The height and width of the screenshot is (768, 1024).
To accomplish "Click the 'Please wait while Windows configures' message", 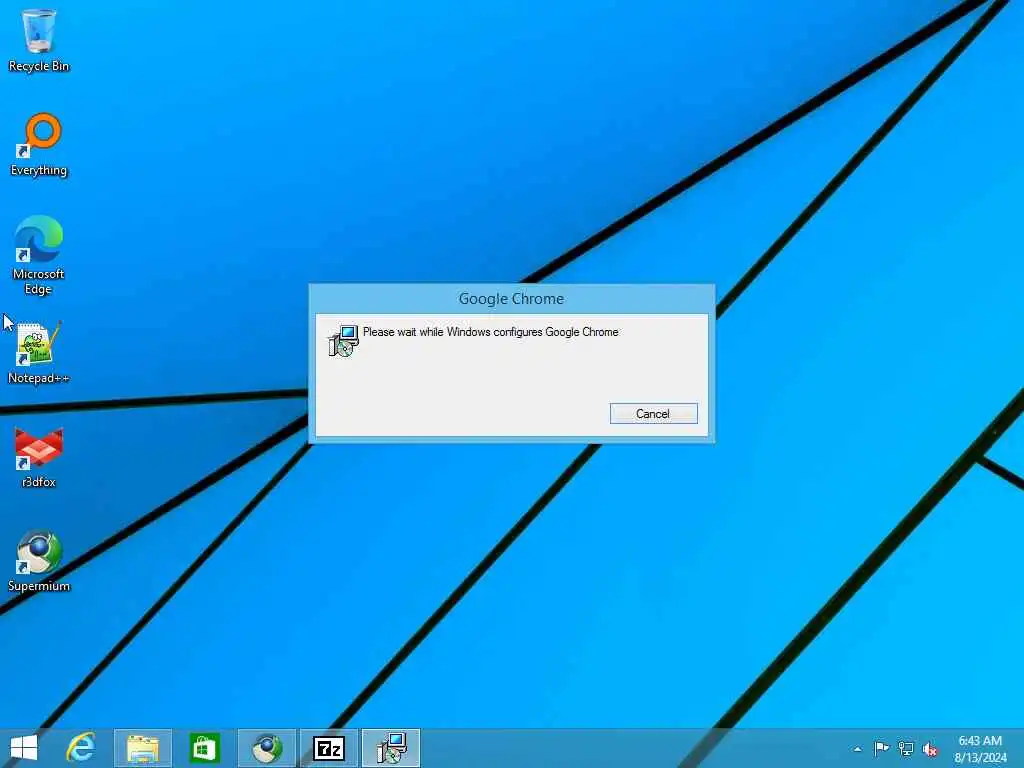I will [x=490, y=332].
